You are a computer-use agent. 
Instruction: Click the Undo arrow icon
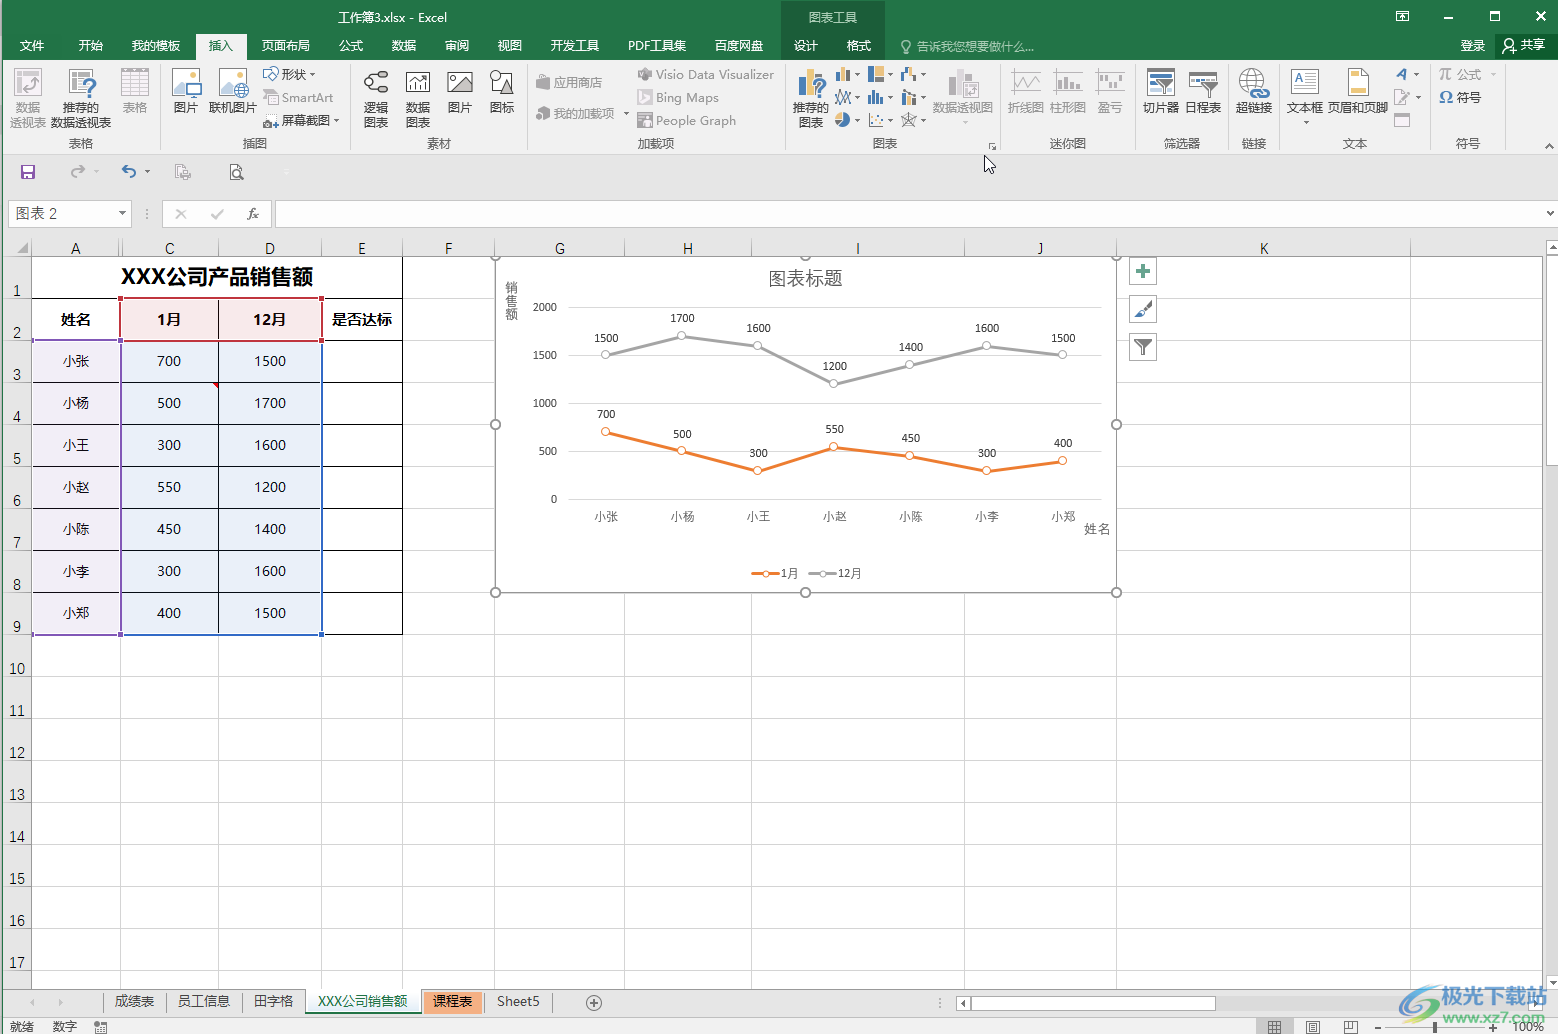tap(129, 172)
